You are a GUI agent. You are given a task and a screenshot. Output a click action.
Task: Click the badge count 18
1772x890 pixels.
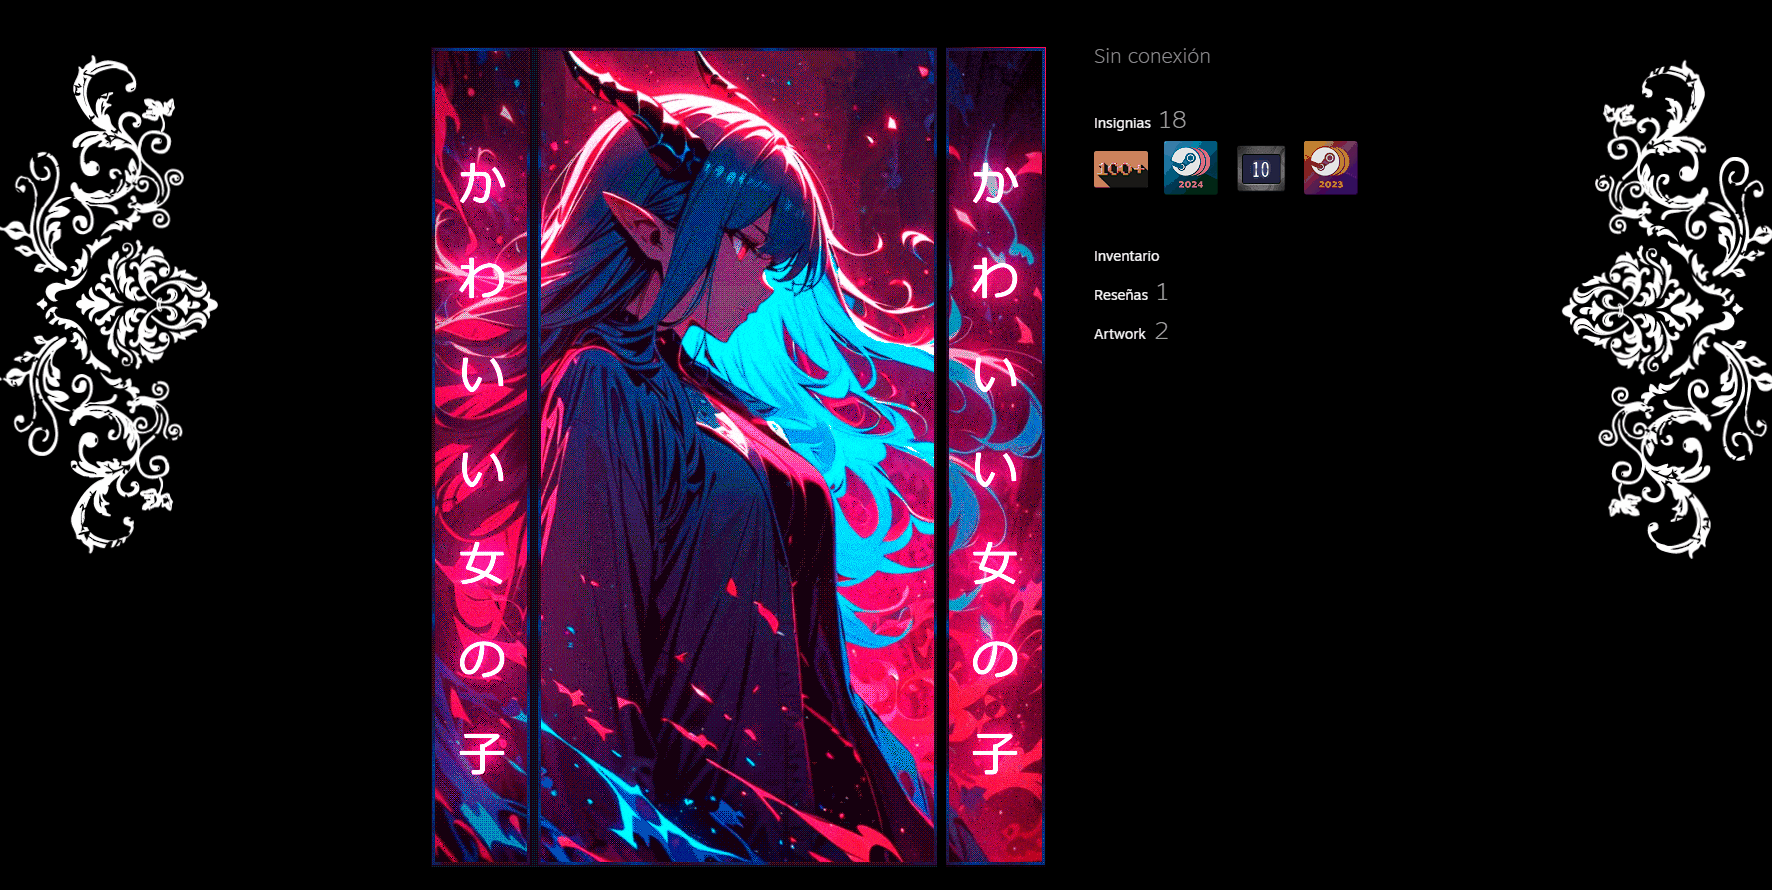pos(1172,120)
